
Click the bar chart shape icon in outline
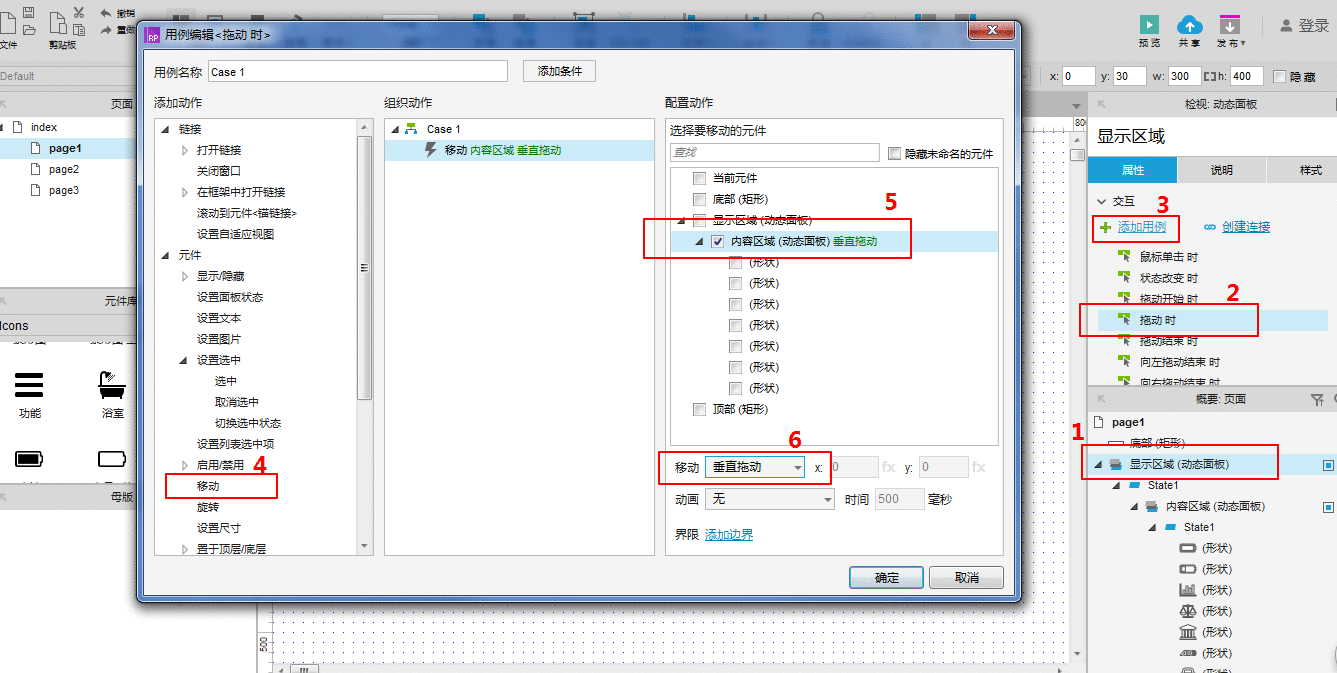[1188, 590]
